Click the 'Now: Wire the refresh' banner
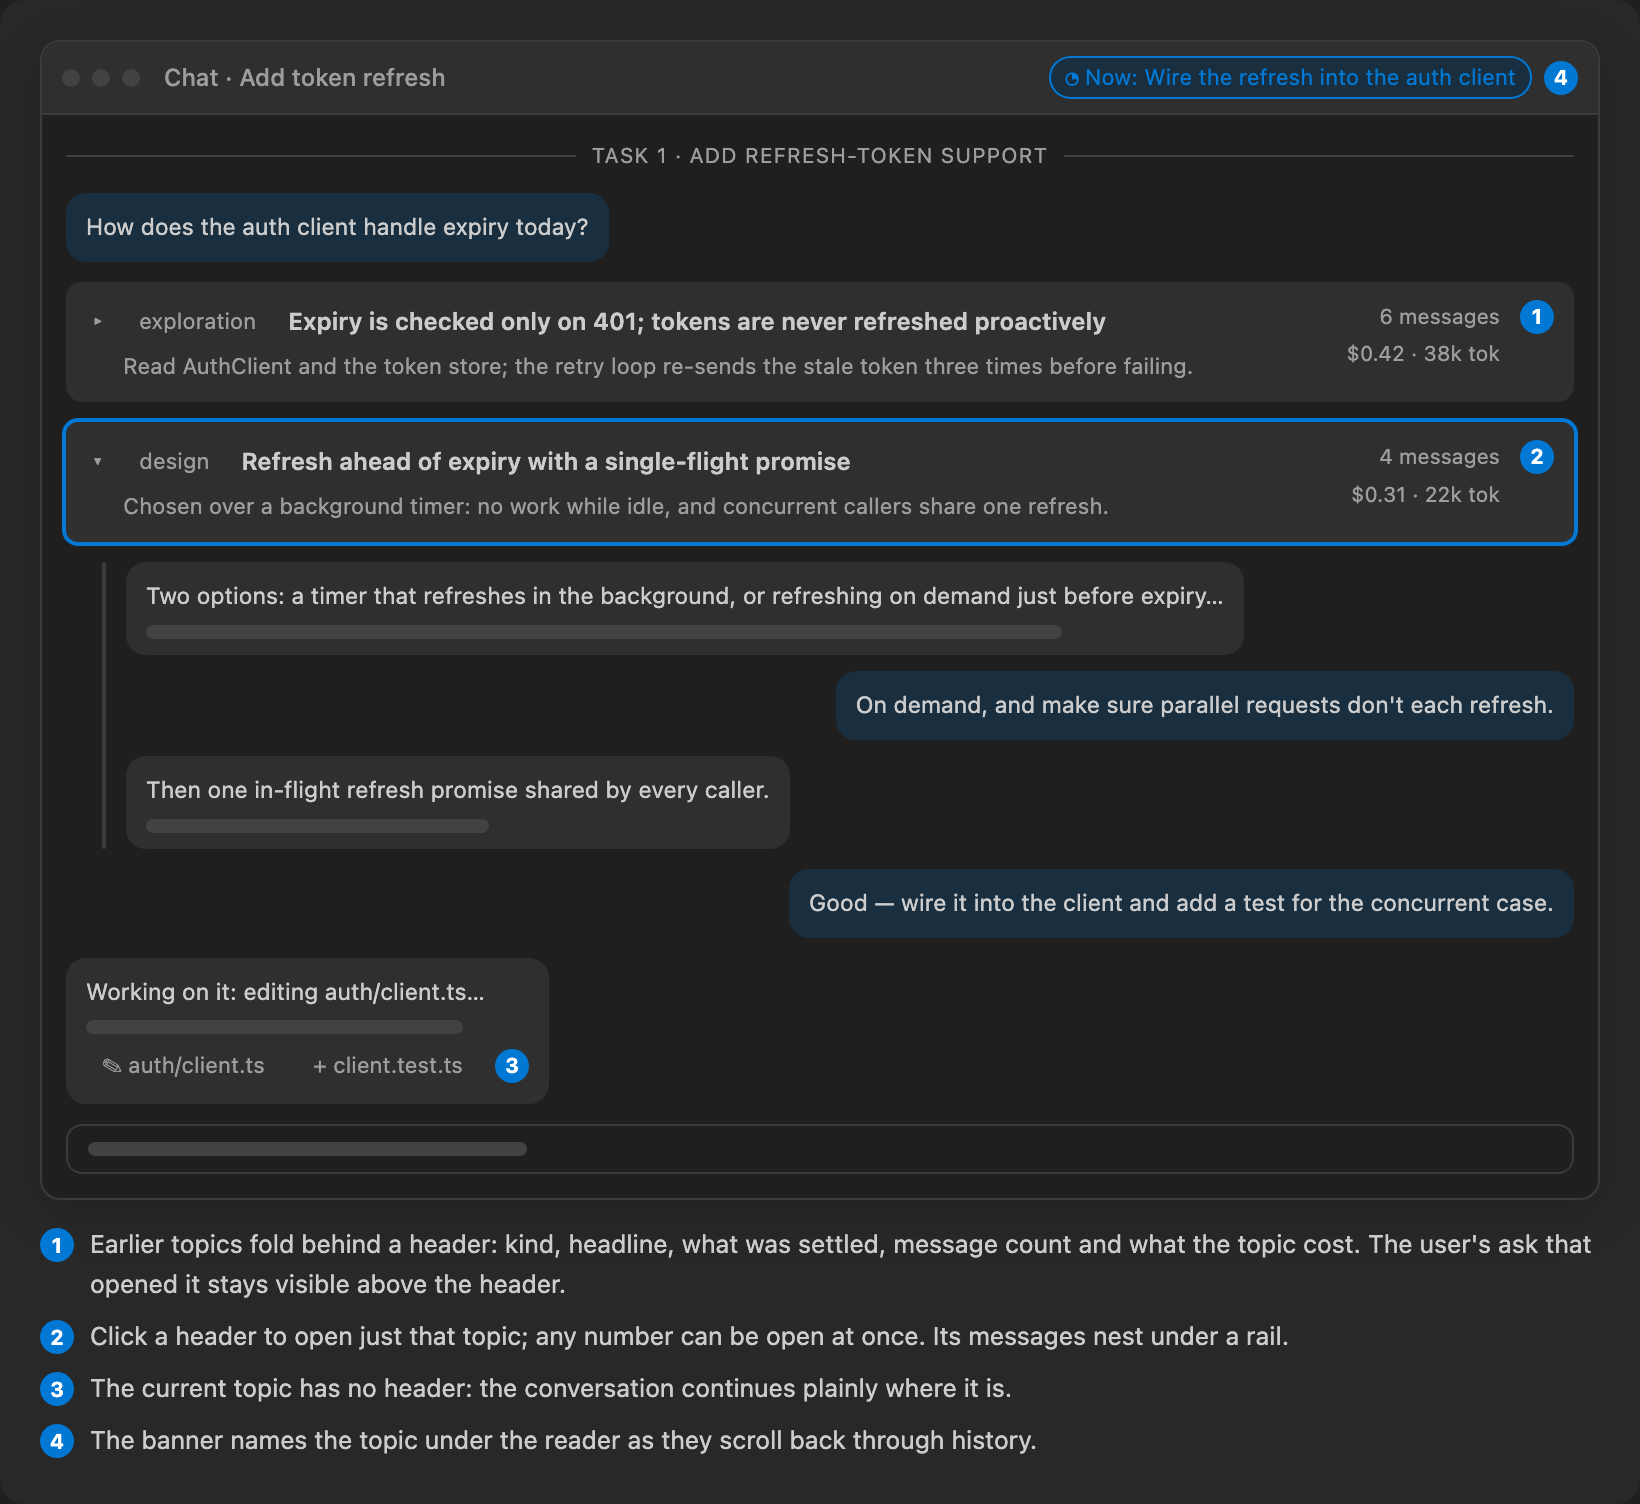Screen dimensions: 1640x1504 click(x=1290, y=78)
